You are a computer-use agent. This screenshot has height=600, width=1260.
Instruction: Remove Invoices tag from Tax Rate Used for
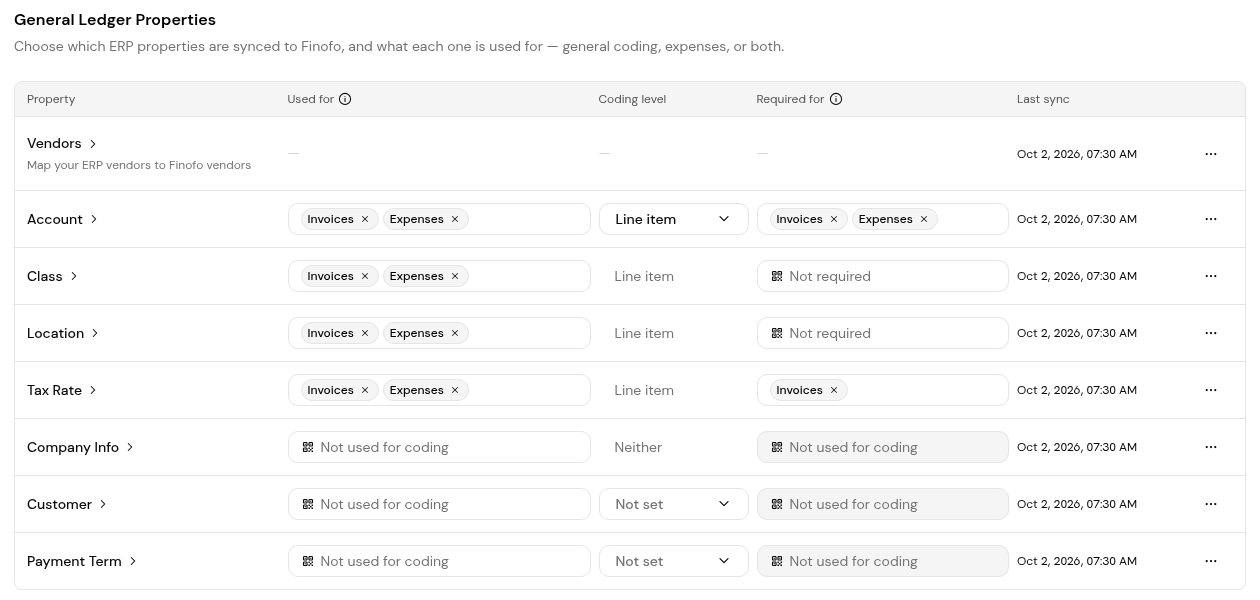[x=365, y=390]
